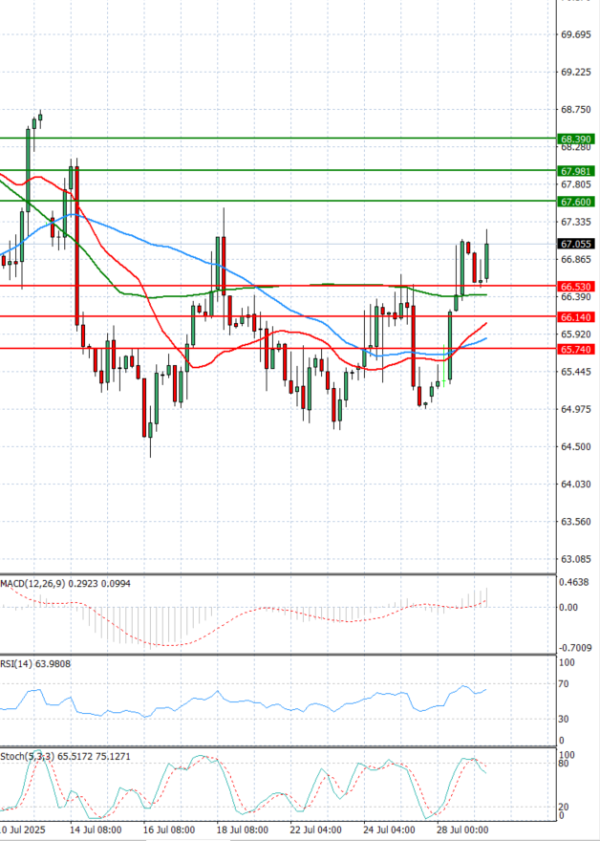
Task: Select the MACD(12,26,9) indicator label
Action: click(33, 583)
